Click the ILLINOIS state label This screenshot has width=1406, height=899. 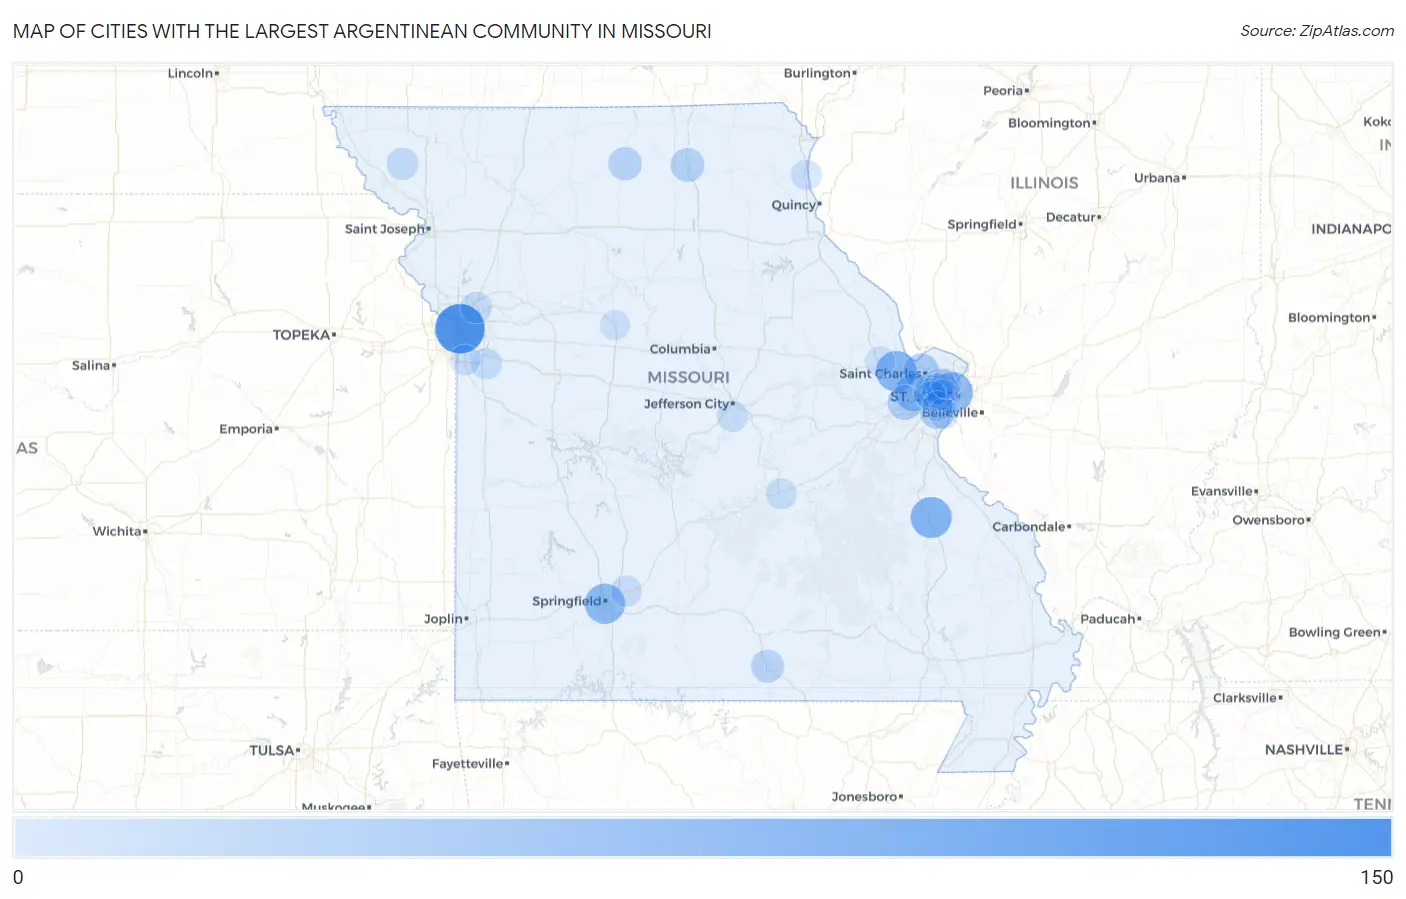(1044, 183)
